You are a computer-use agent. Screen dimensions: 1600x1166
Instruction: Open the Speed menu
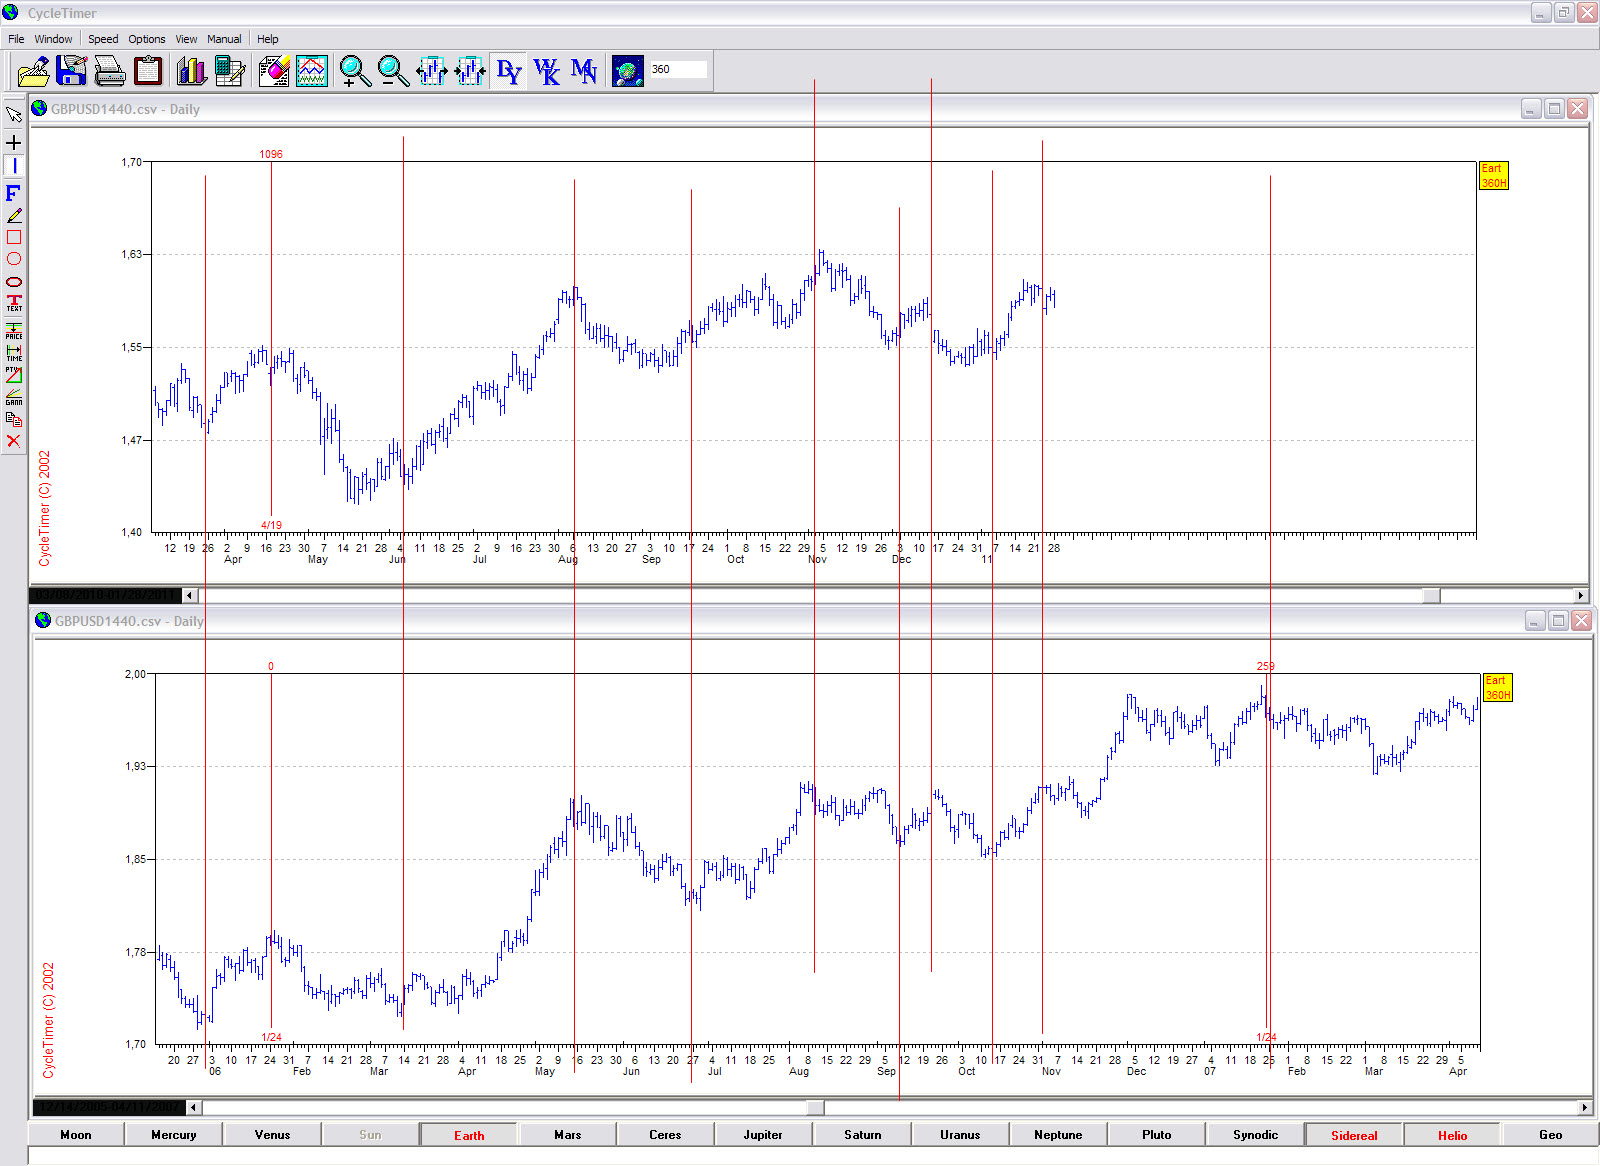tap(103, 39)
